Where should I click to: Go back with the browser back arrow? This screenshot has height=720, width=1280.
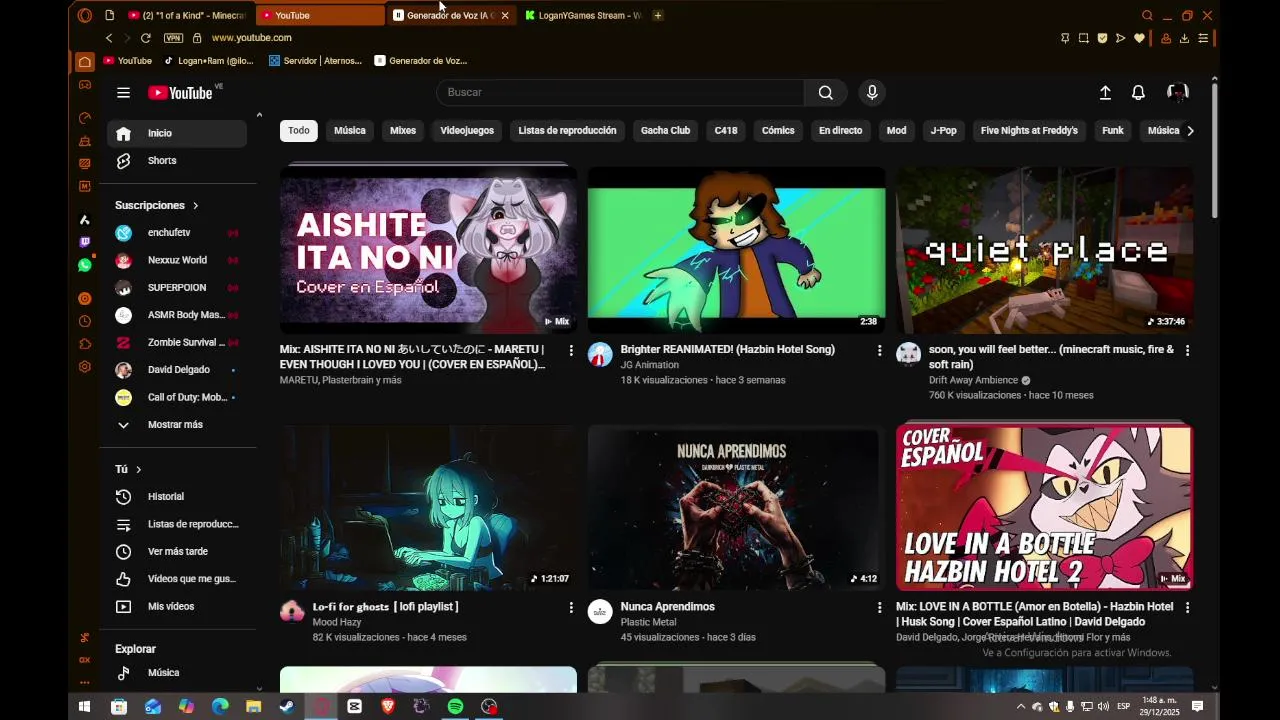tap(109, 38)
